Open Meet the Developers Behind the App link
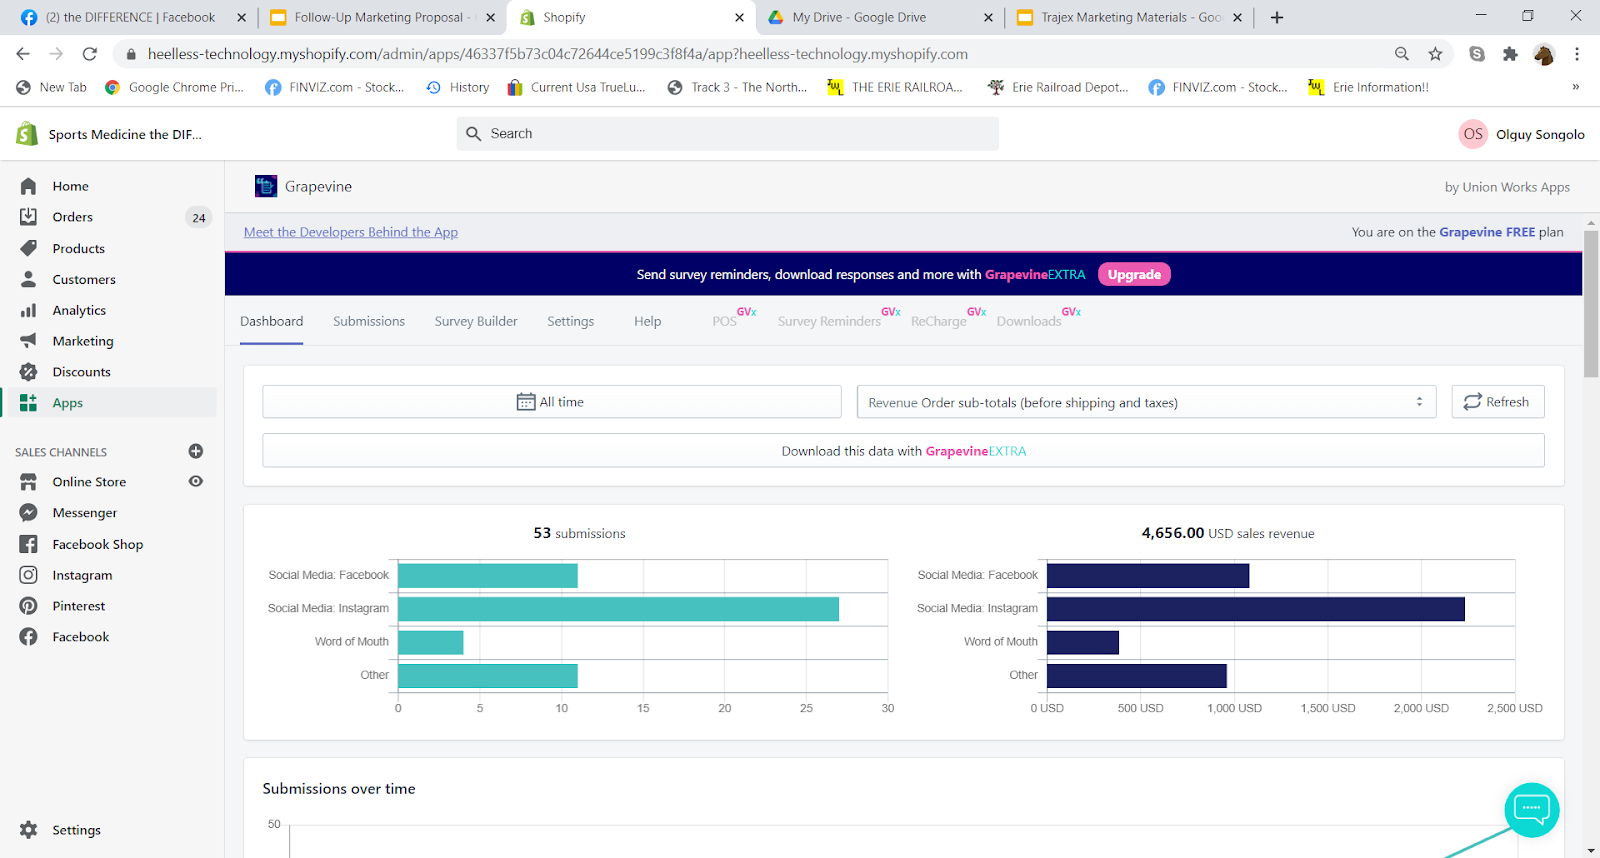The image size is (1600, 858). point(351,232)
